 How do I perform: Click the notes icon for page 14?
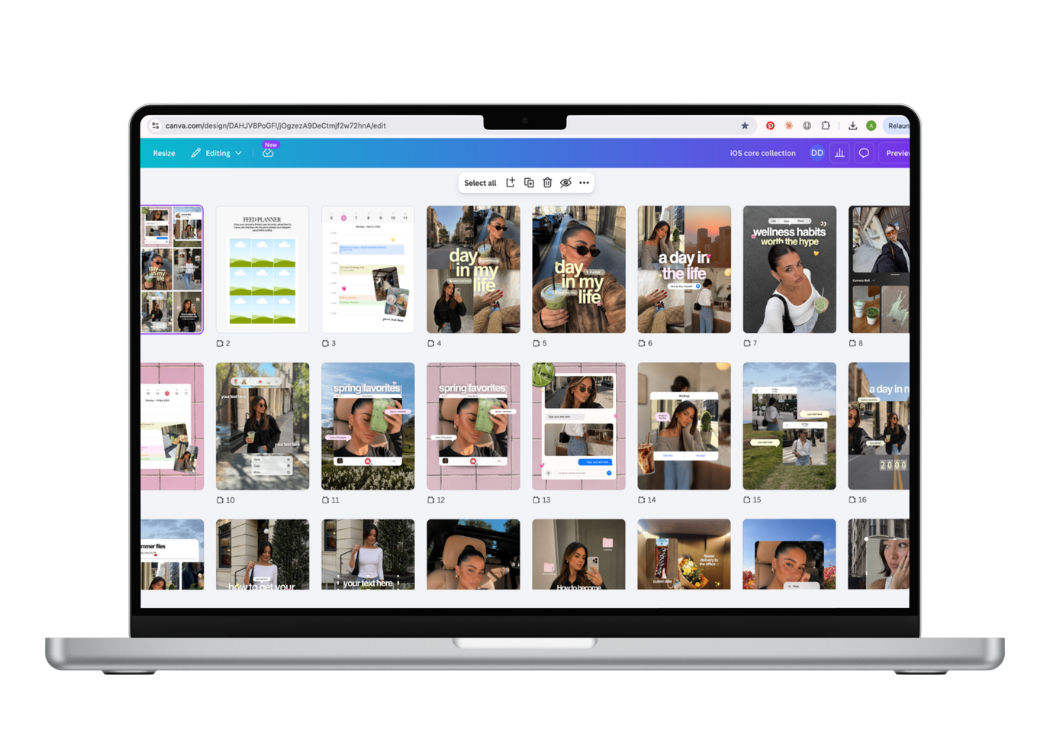point(642,500)
